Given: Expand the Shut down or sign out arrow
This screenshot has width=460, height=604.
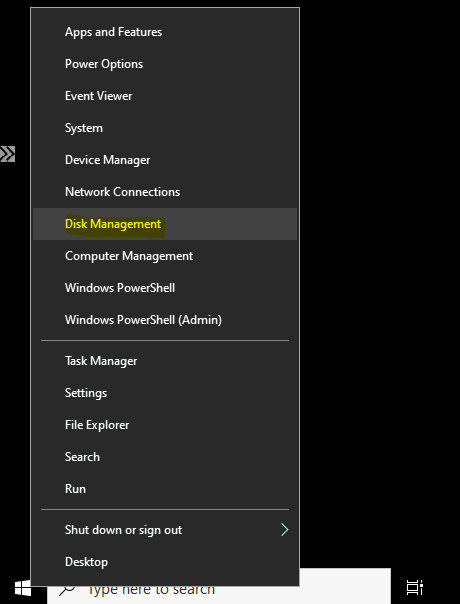Looking at the screenshot, I should click(284, 530).
